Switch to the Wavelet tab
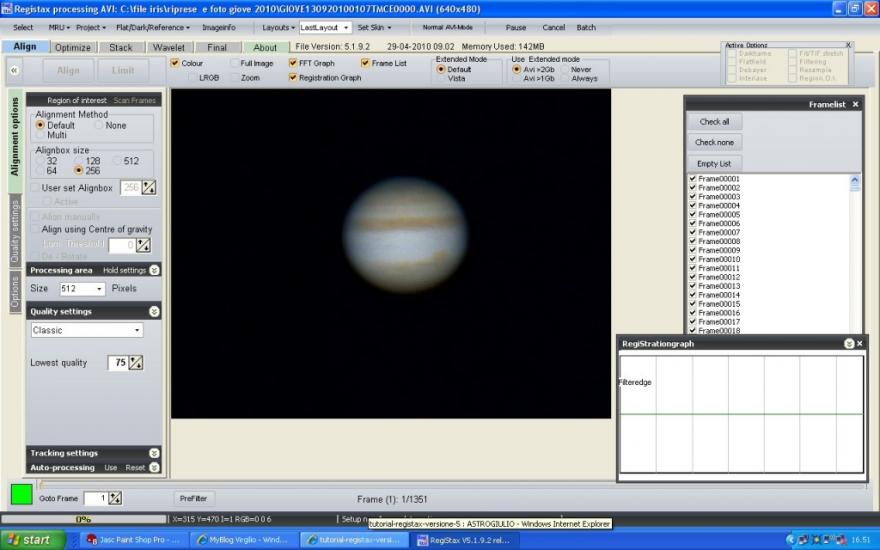The height and width of the screenshot is (550, 880). pos(168,48)
